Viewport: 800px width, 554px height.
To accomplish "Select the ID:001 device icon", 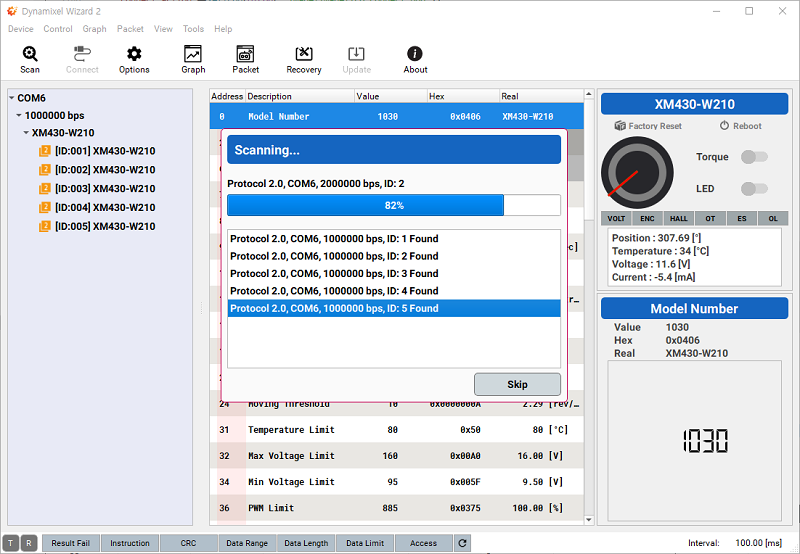I will tap(45, 151).
